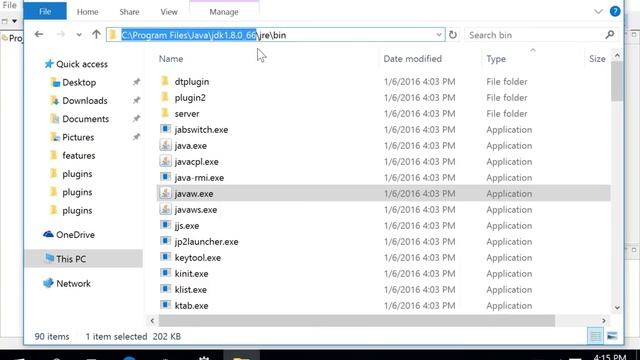
Task: Sort by the Type column header
Action: [496, 59]
